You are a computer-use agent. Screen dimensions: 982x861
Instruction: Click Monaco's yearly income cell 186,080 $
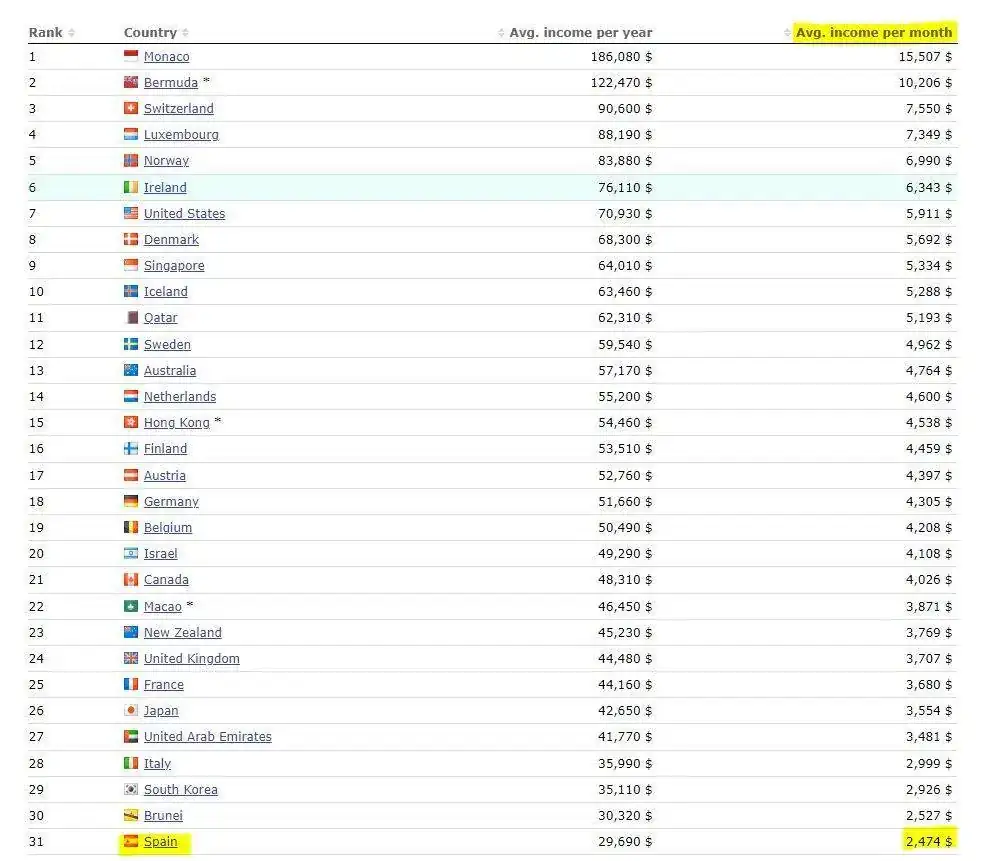pyautogui.click(x=621, y=57)
